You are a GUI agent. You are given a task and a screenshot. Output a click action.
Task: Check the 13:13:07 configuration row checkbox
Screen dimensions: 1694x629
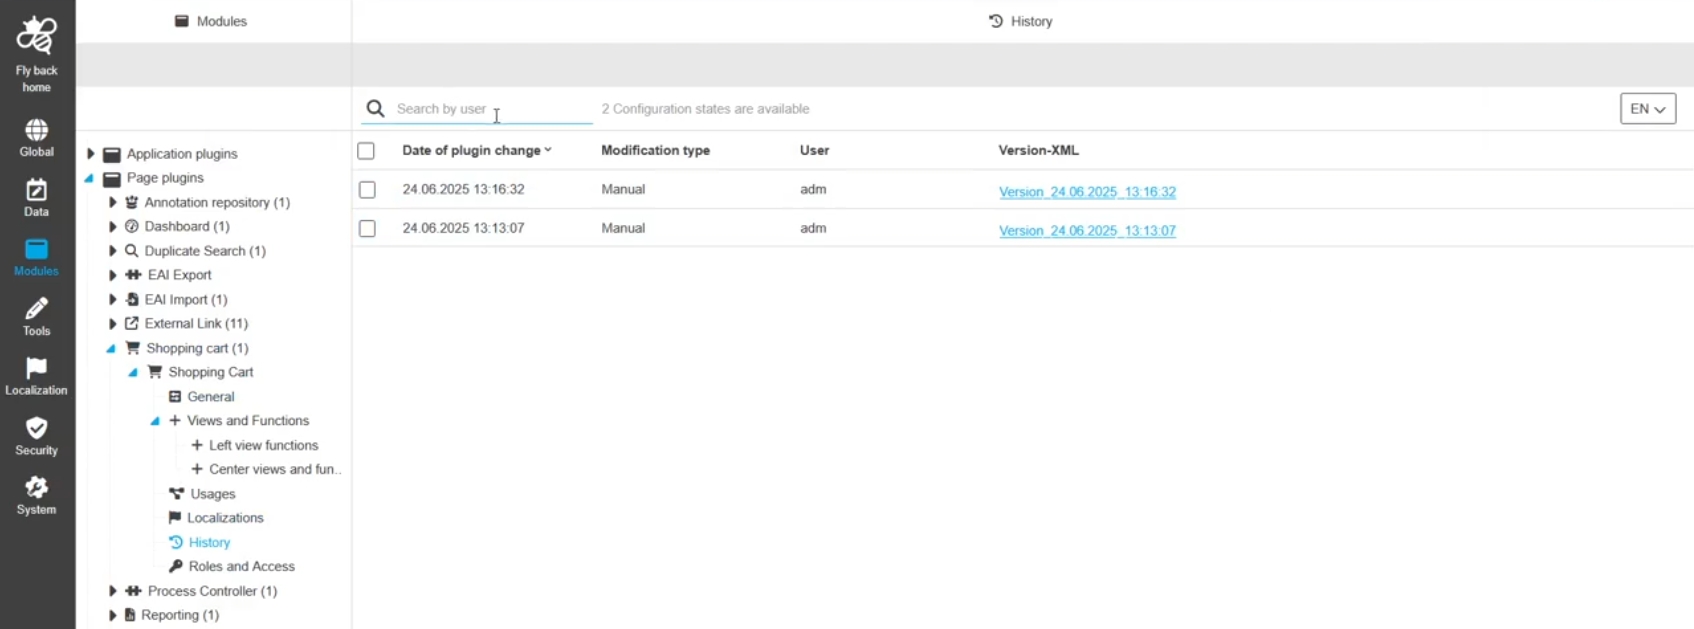click(x=367, y=229)
